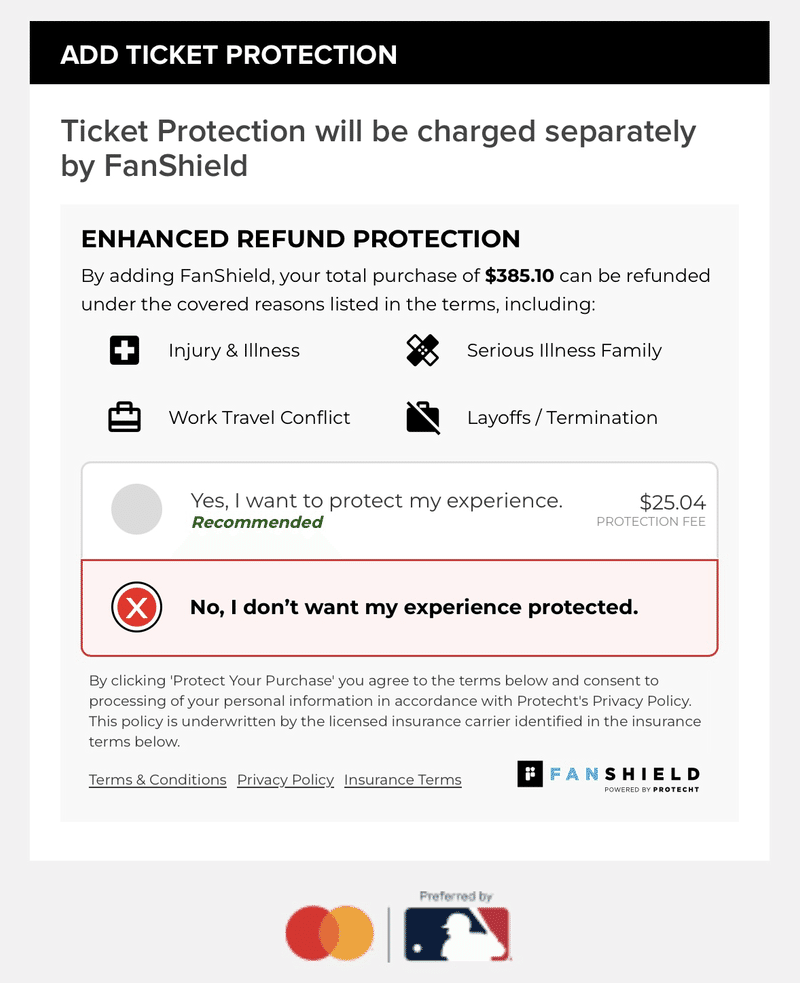
Task: Click the Powered by Protecht text
Action: (x=651, y=789)
